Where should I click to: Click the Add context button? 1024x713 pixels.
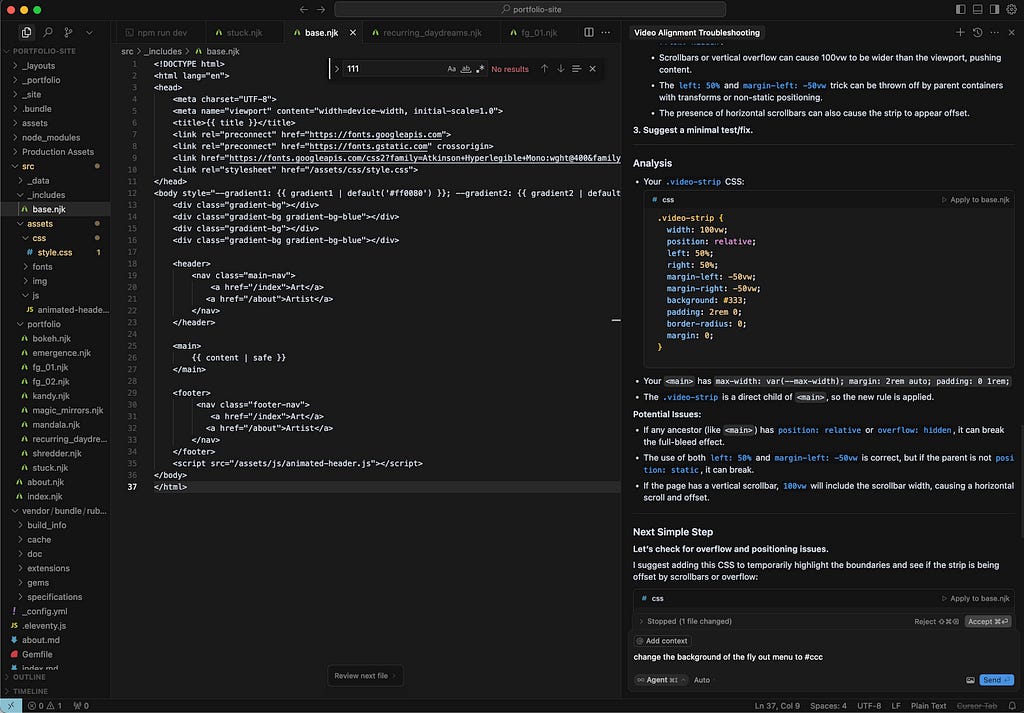[662, 641]
